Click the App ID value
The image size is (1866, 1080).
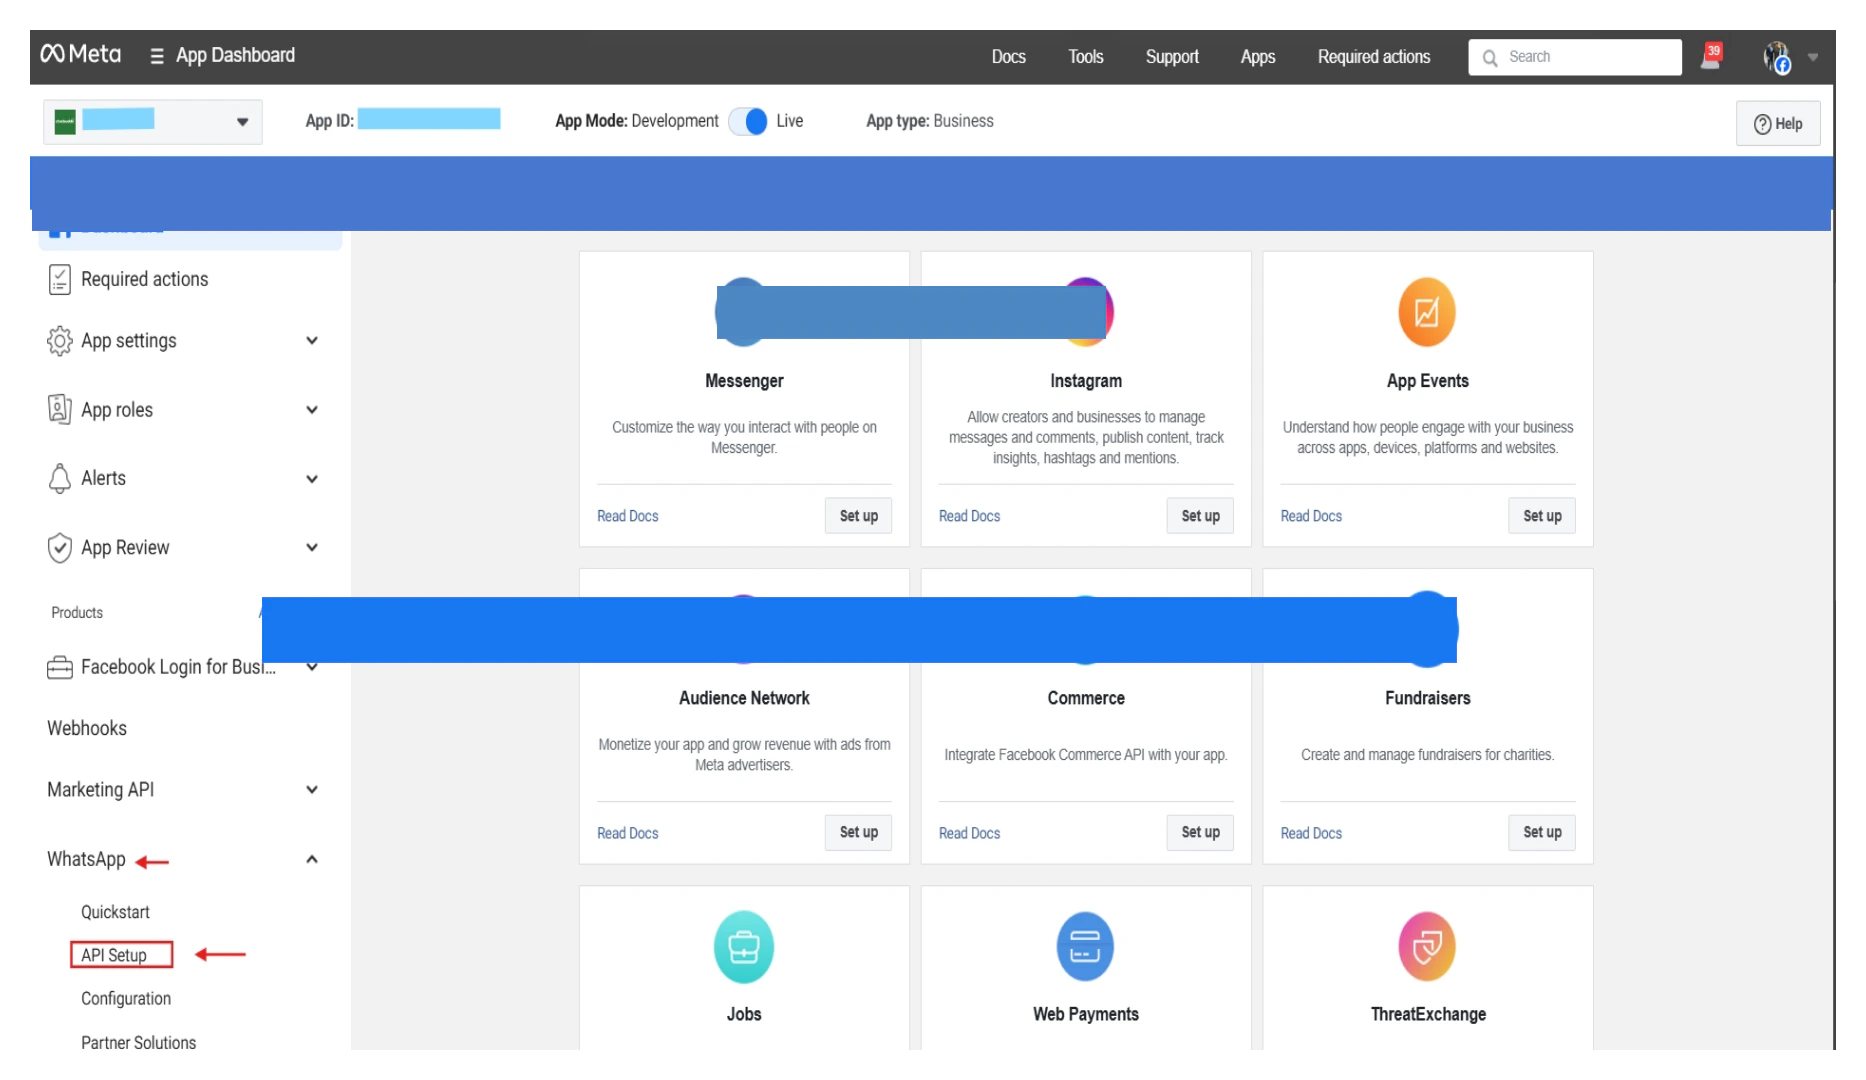[x=429, y=119]
